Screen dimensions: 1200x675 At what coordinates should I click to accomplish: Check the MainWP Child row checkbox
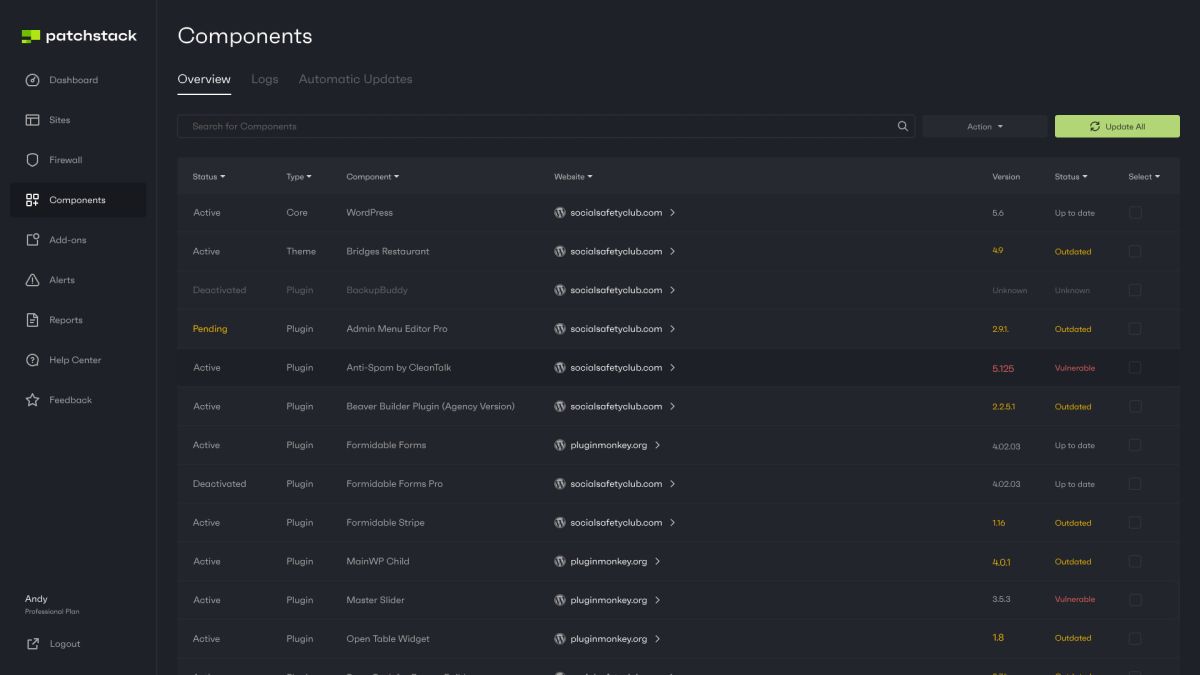[1135, 562]
